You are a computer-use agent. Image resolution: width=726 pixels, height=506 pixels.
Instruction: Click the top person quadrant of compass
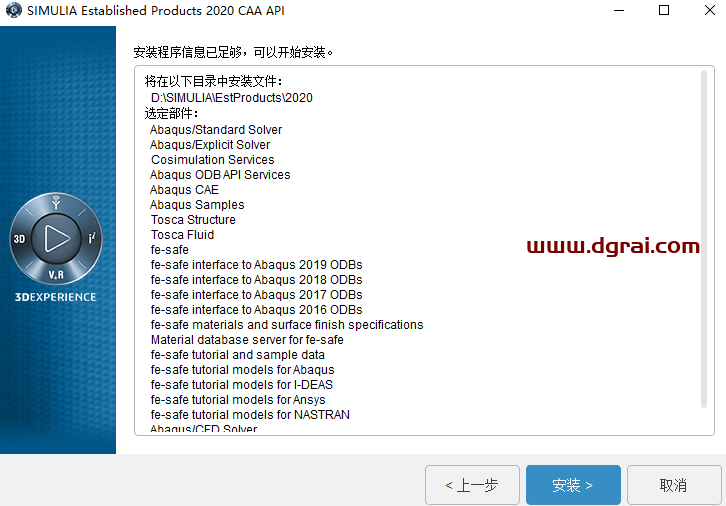(x=56, y=204)
